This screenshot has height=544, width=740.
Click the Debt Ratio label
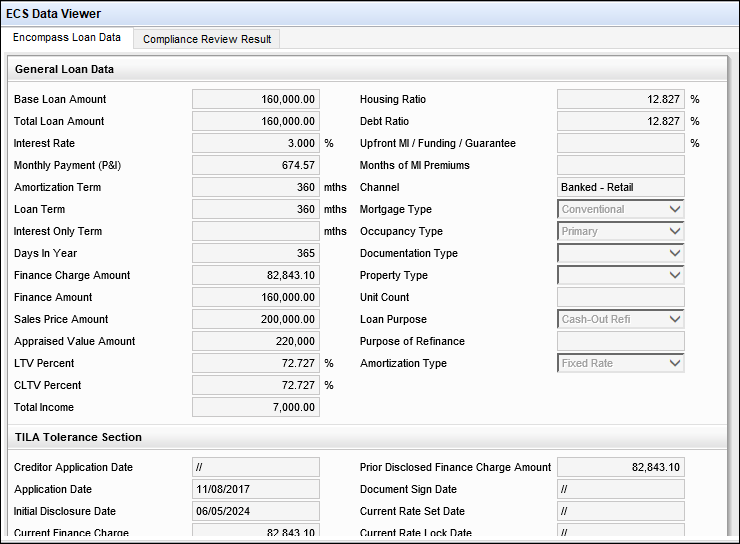click(x=384, y=121)
